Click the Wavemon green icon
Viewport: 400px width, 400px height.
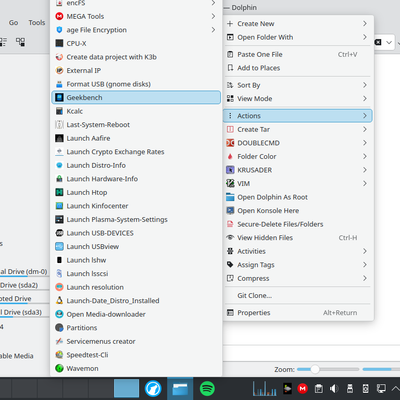[x=59, y=368]
